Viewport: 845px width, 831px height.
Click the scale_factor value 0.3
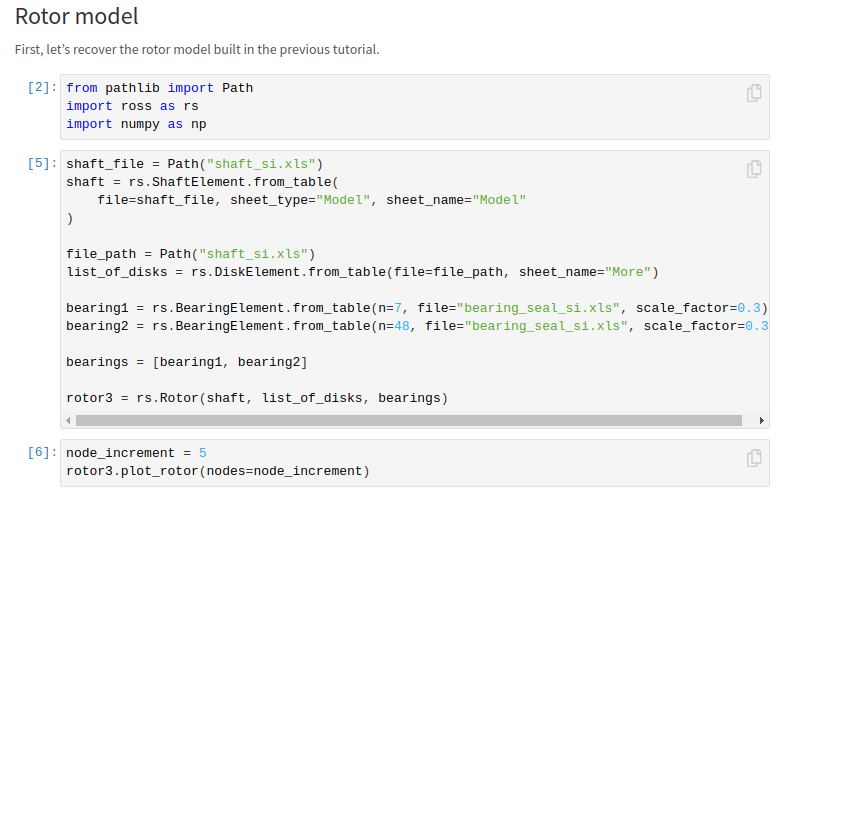point(748,307)
